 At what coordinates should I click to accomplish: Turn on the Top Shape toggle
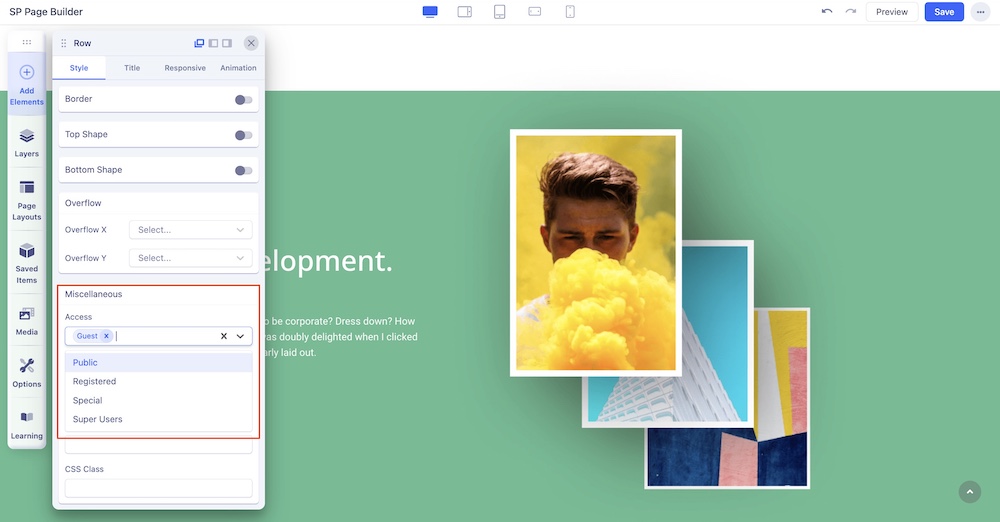point(243,135)
